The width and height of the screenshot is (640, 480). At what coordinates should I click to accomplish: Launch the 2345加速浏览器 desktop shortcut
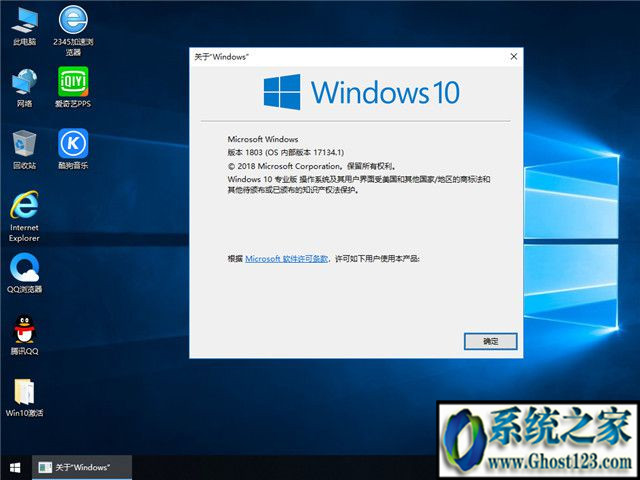coord(73,31)
